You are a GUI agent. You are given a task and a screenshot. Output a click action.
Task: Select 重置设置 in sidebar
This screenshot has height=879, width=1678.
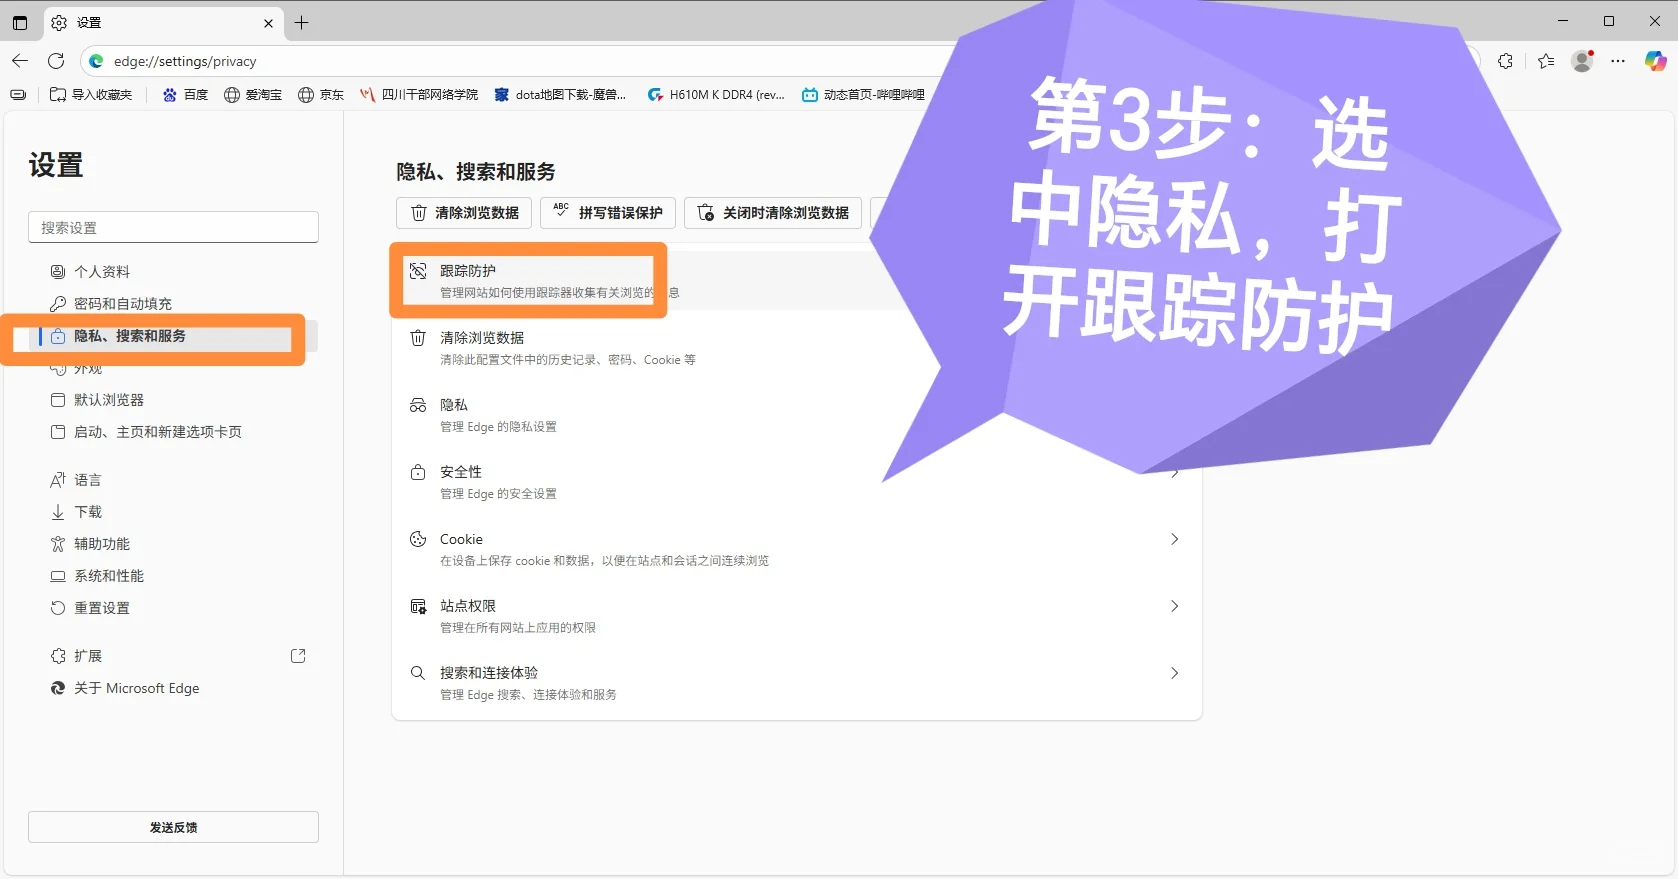point(173,608)
